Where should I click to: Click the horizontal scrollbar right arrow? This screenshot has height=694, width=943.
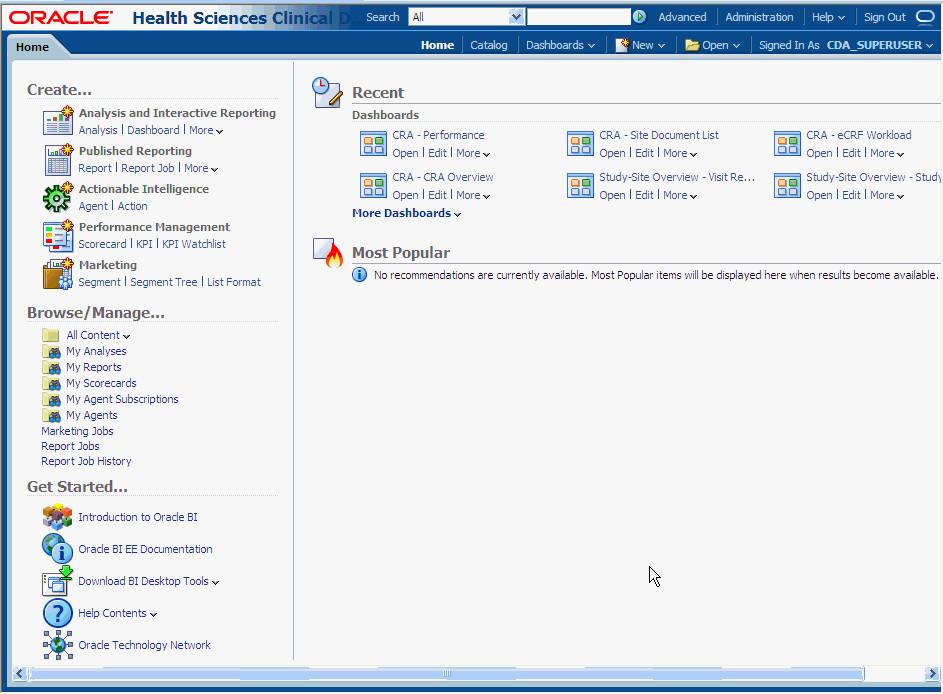932,674
